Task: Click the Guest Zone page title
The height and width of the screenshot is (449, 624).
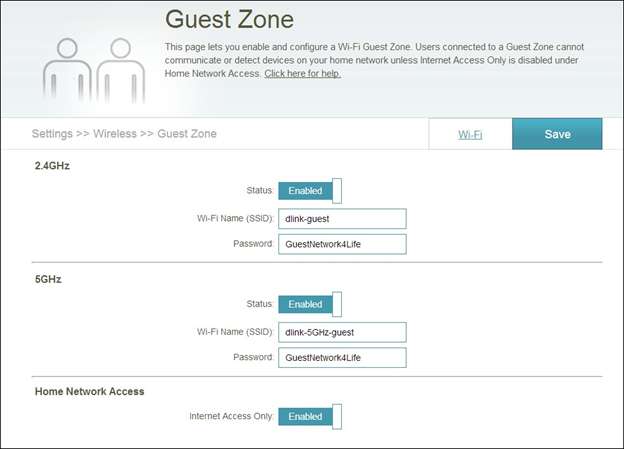Action: pyautogui.click(x=230, y=20)
